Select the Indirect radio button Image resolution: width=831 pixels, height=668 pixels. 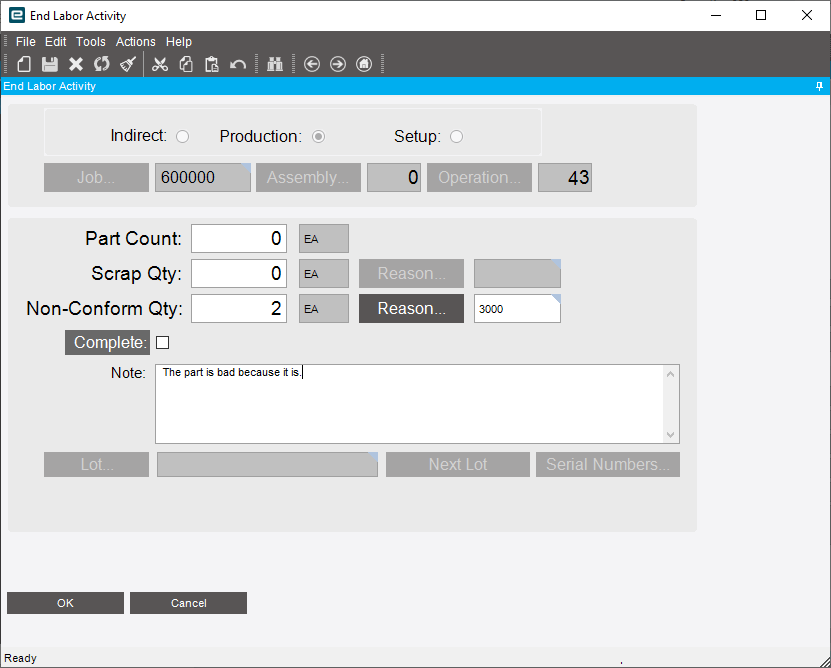click(182, 137)
